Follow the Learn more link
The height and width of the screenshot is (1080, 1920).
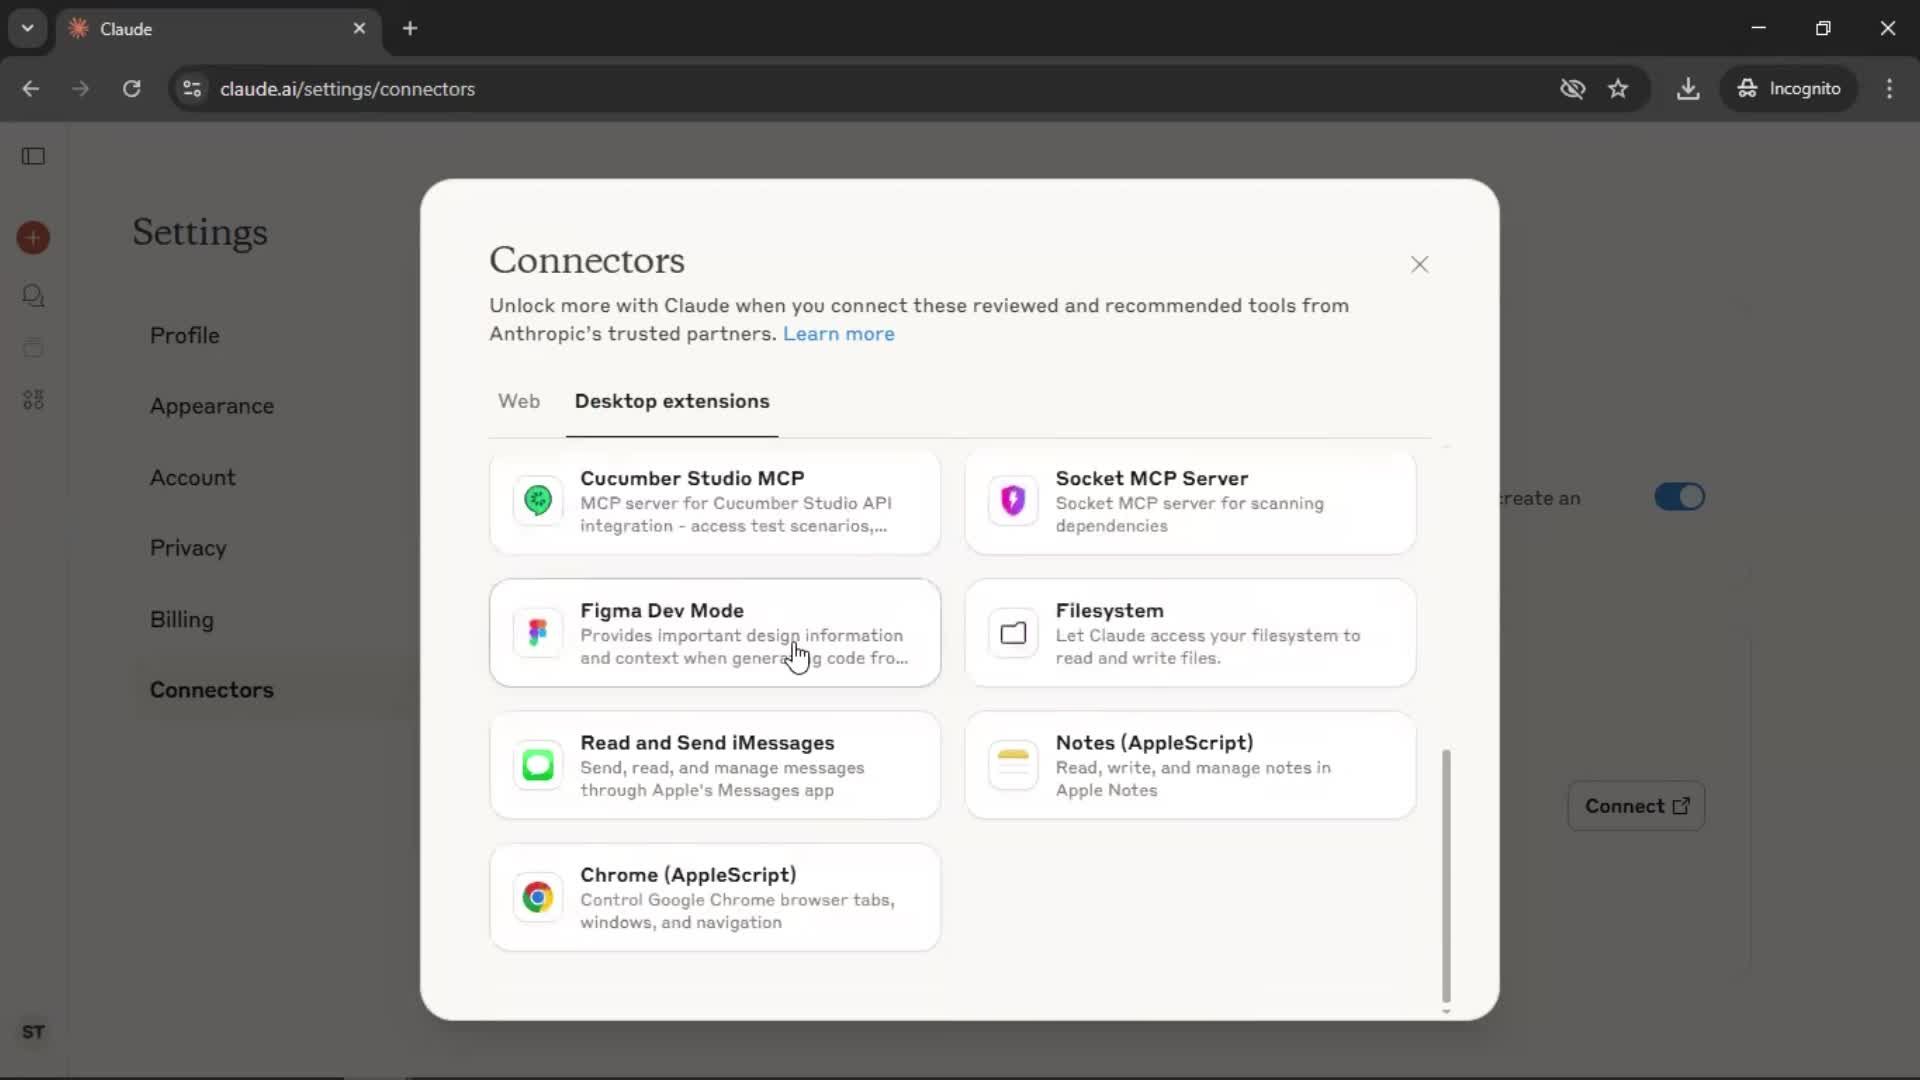838,334
